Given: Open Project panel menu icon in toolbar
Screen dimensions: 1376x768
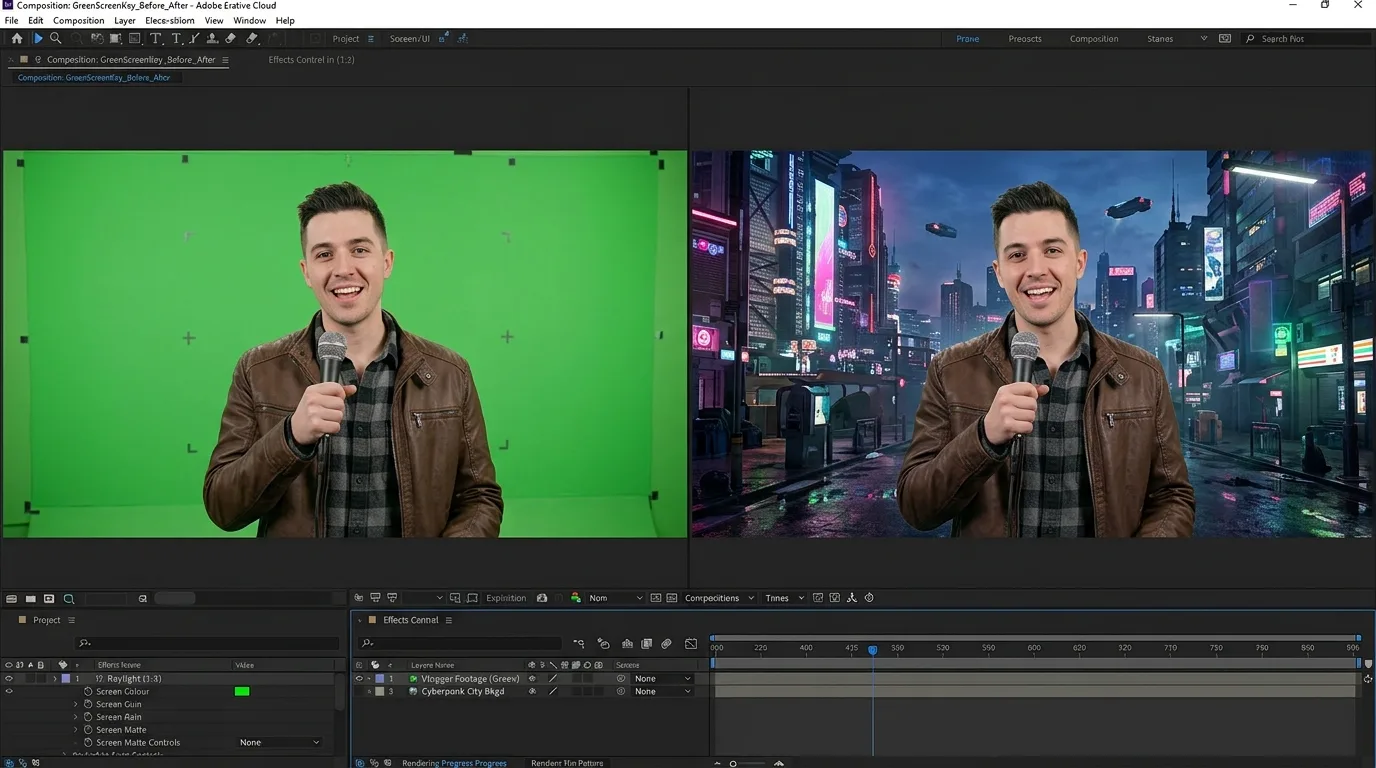Looking at the screenshot, I should point(371,39).
